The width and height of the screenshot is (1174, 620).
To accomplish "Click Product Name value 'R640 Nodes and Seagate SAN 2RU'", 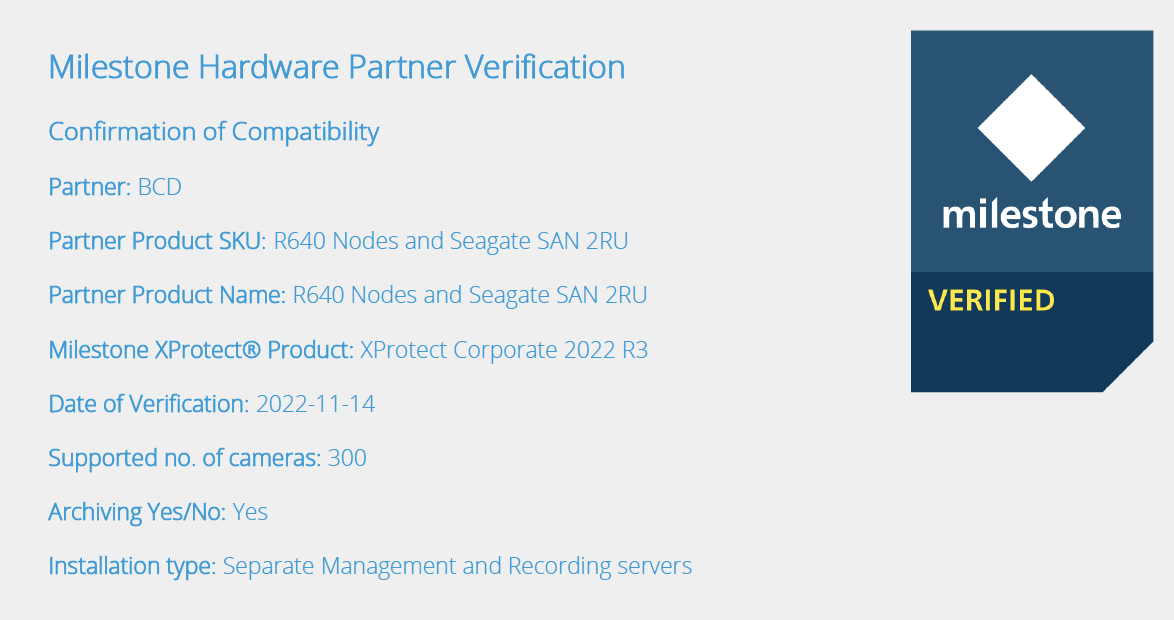I will tap(469, 295).
